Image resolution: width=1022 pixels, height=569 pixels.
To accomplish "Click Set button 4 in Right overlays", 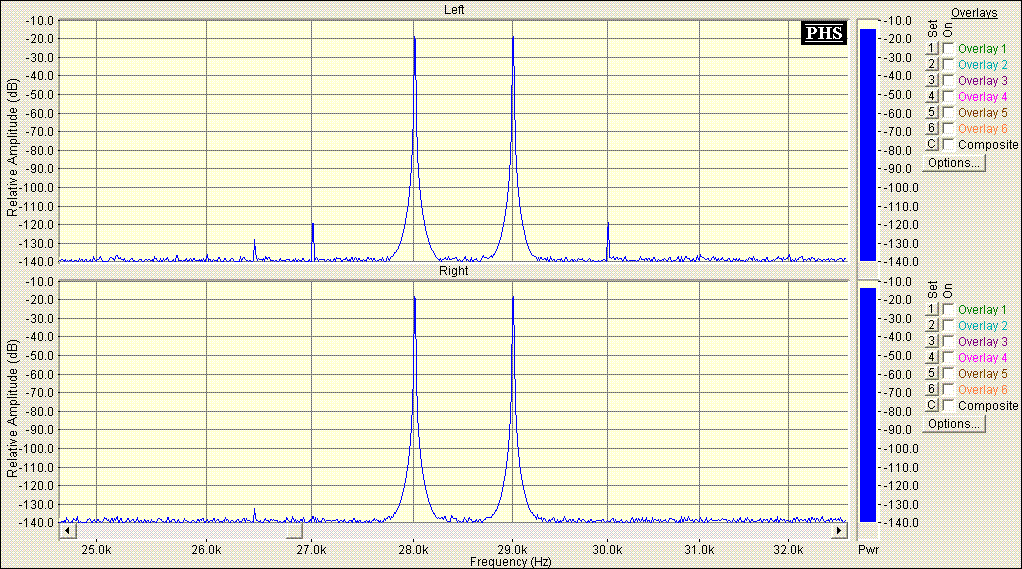I will pyautogui.click(x=931, y=357).
